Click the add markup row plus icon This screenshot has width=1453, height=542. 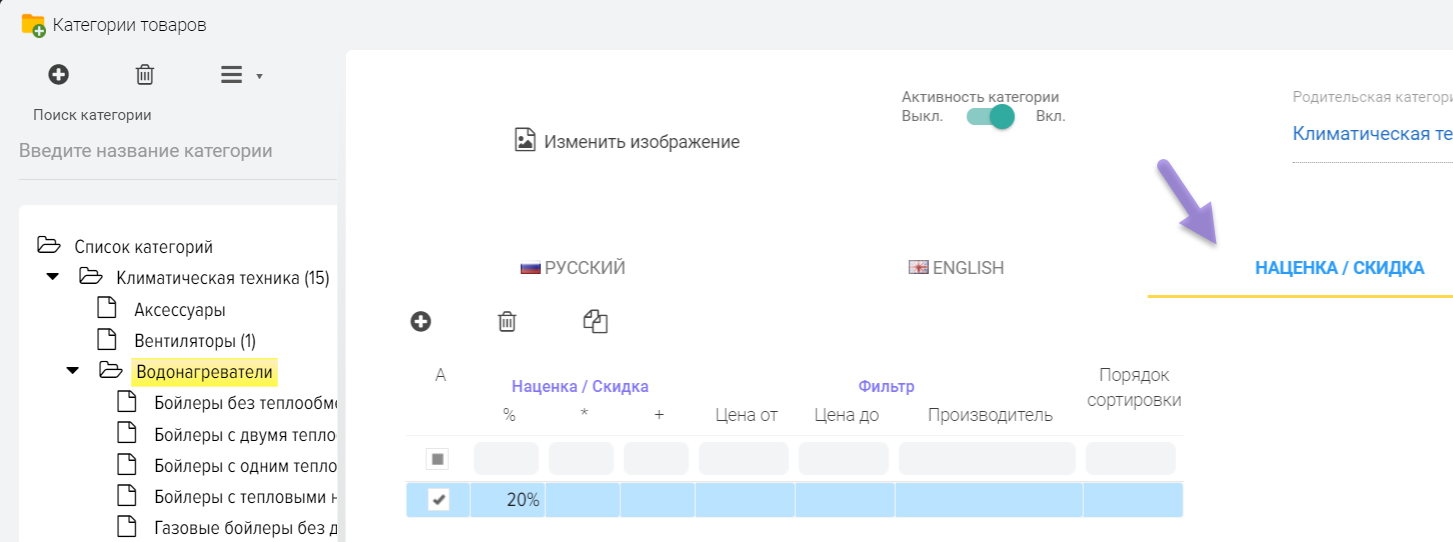[x=421, y=321]
